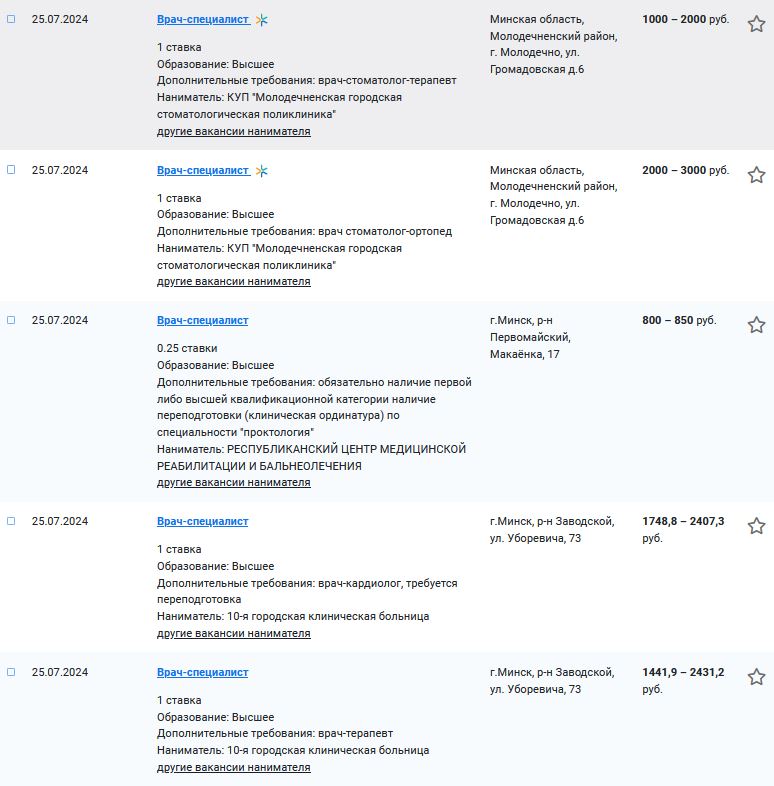The width and height of the screenshot is (774, 786).
Task: Open другие вакансии нанимателя for first Молодечно listing
Action: point(234,131)
